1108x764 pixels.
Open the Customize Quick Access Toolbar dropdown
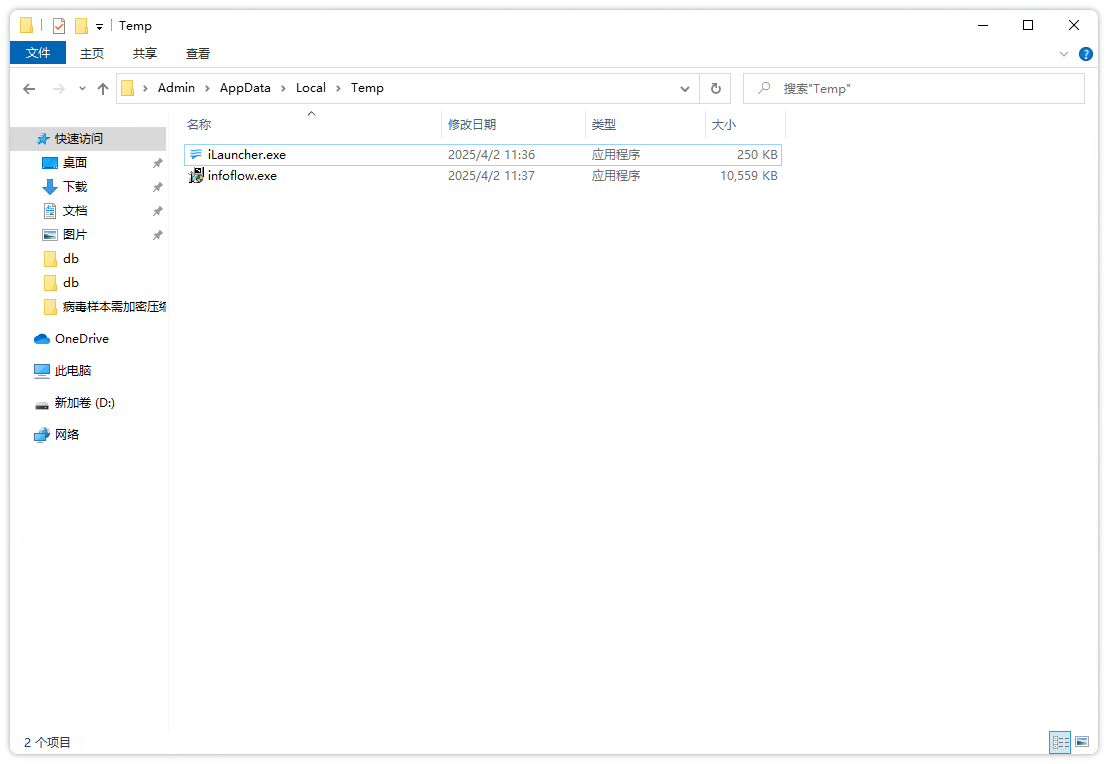click(100, 27)
